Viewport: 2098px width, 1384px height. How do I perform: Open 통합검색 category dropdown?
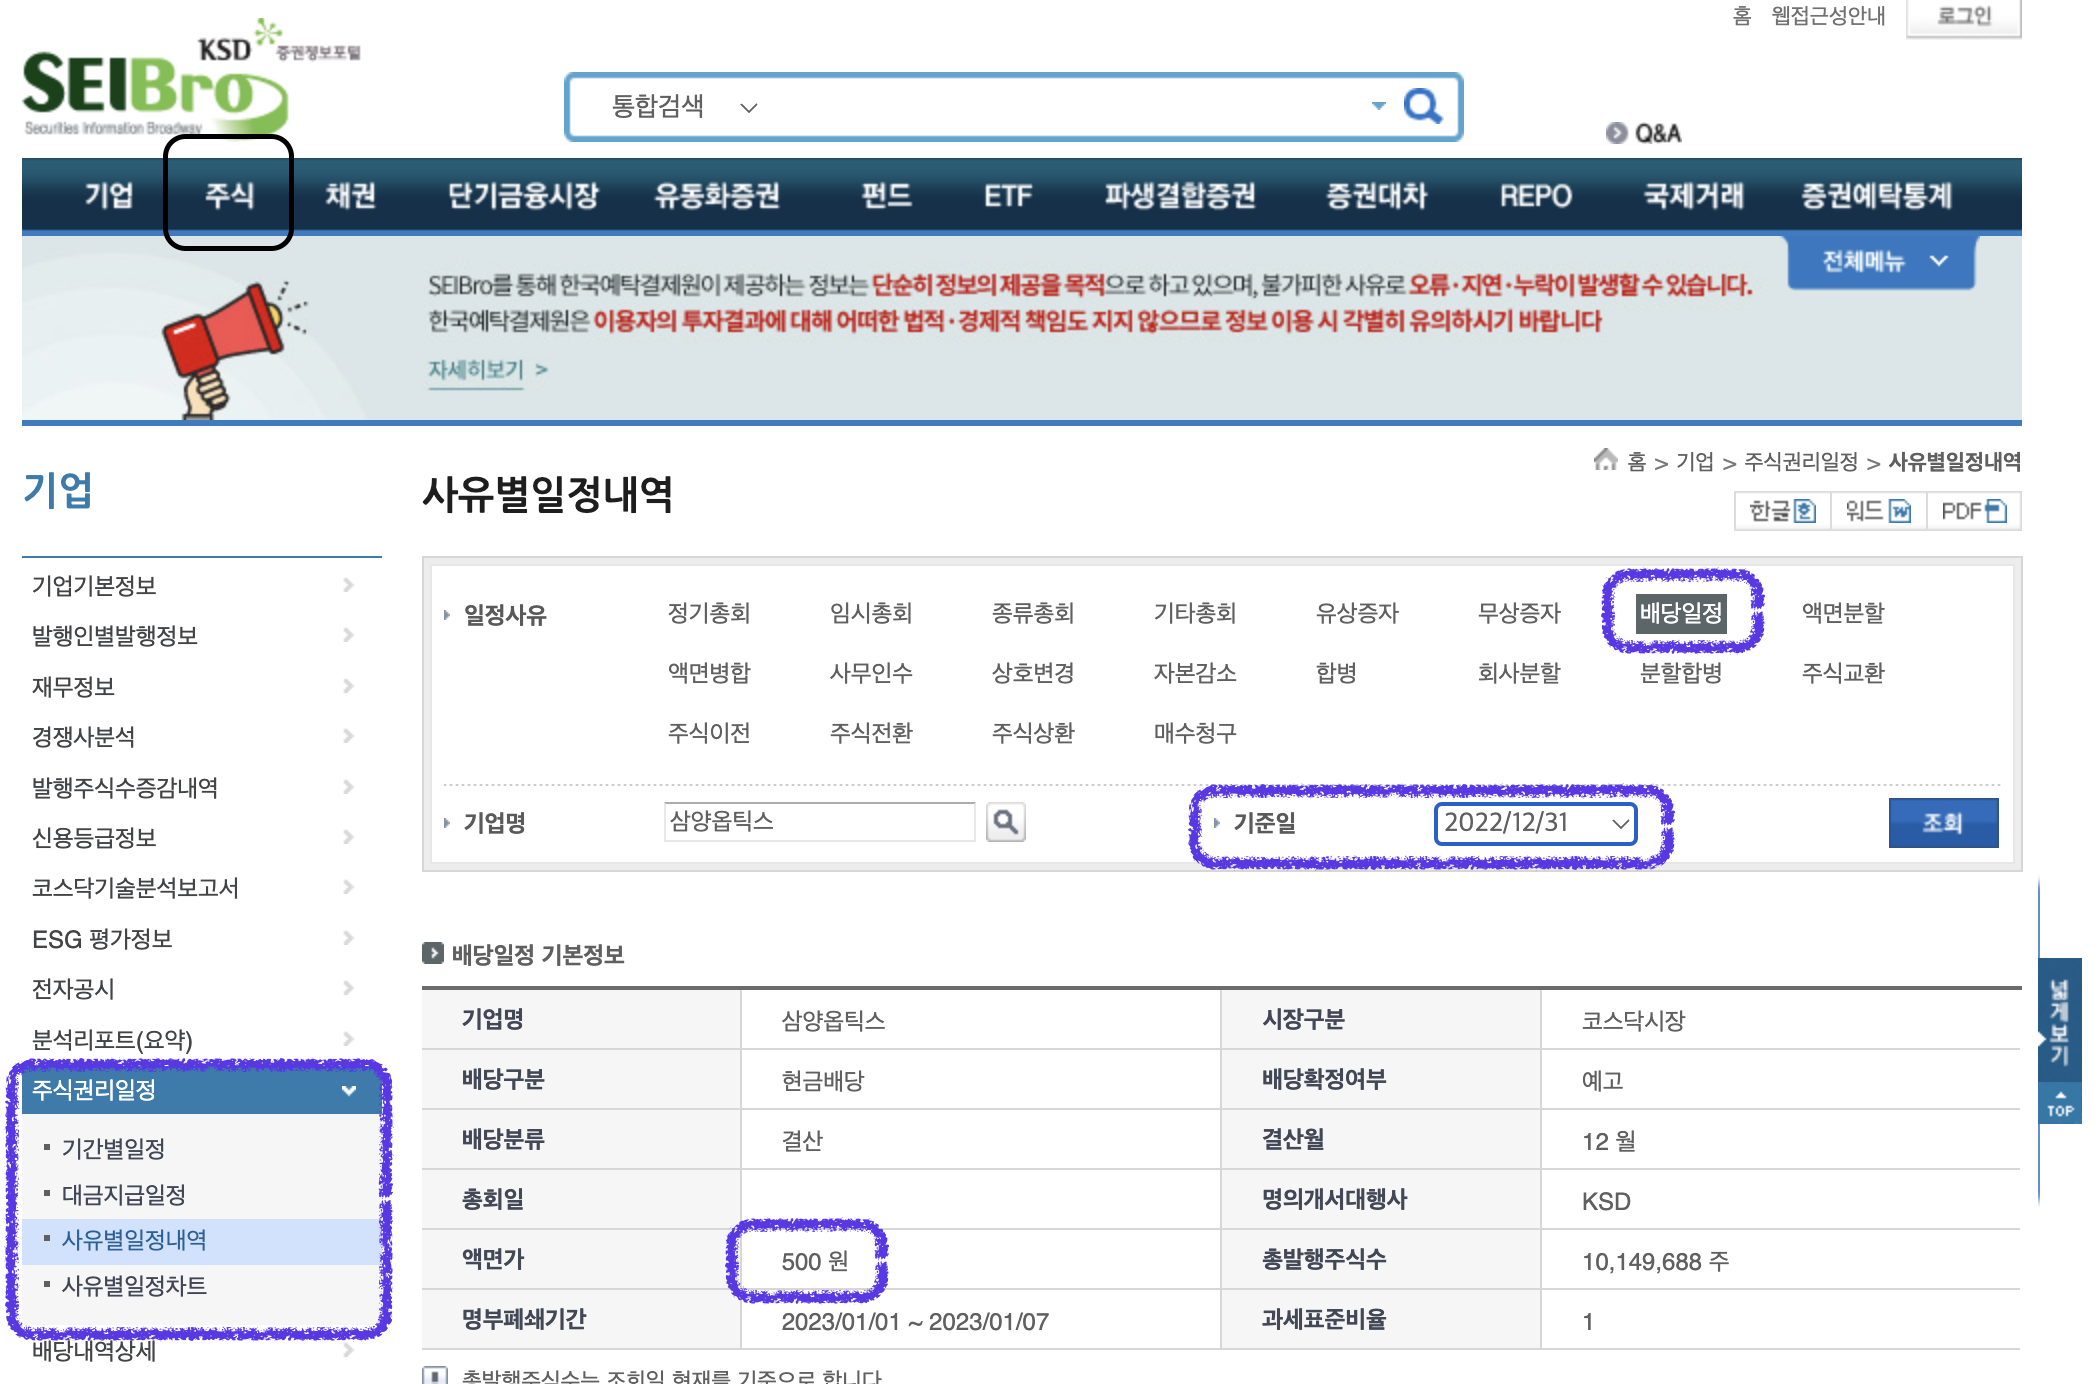684,106
